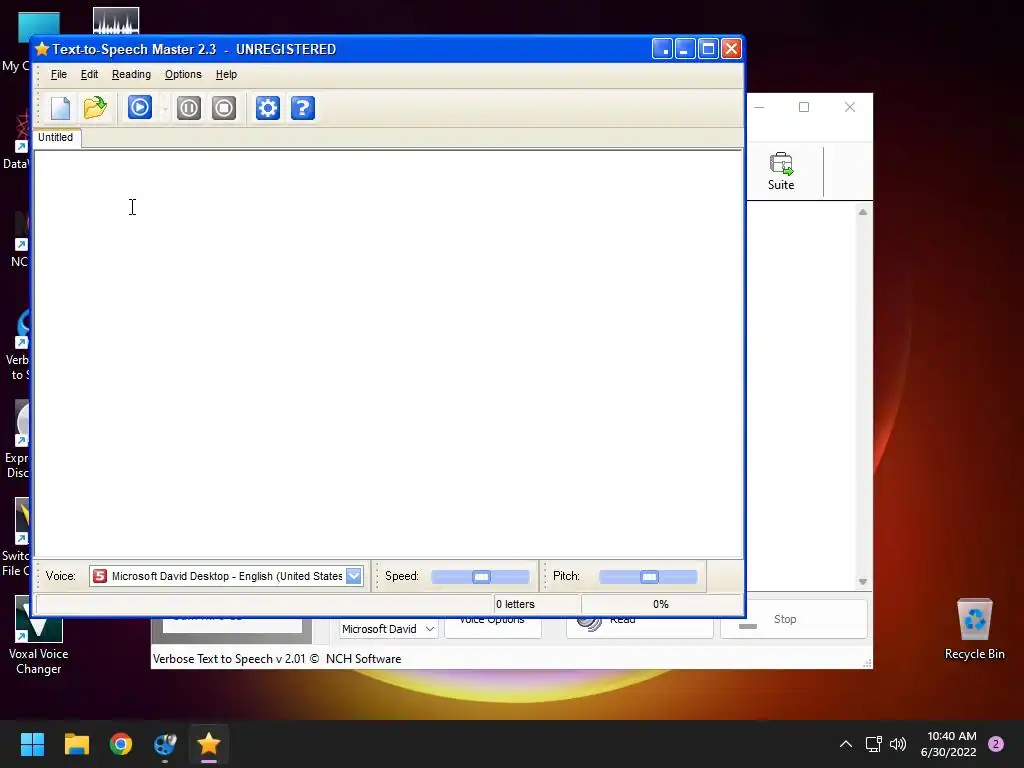This screenshot has height=768, width=1024.
Task: Open the network icon in system tray
Action: tap(873, 744)
